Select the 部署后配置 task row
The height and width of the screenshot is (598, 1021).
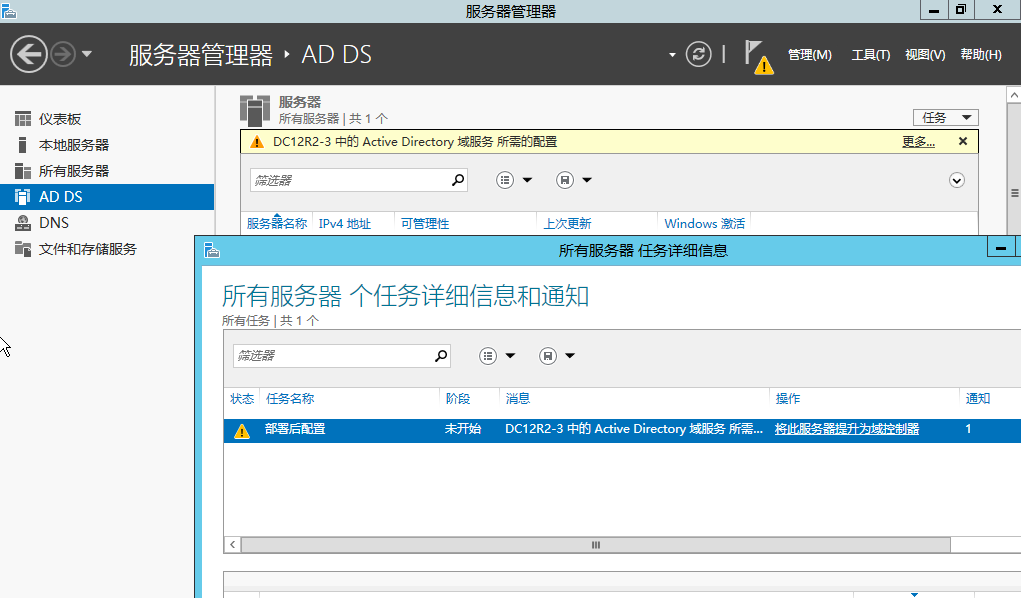coord(622,429)
